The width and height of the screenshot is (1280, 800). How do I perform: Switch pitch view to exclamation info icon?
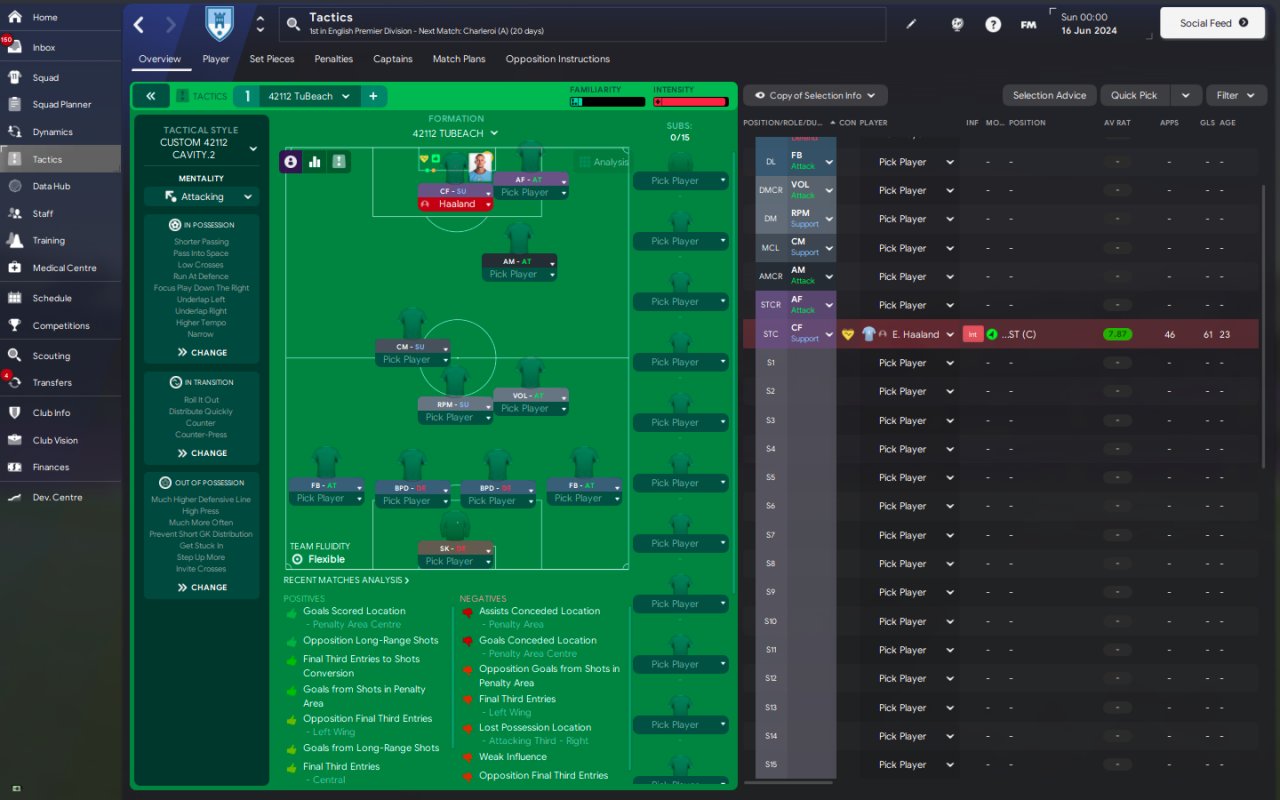coord(339,161)
